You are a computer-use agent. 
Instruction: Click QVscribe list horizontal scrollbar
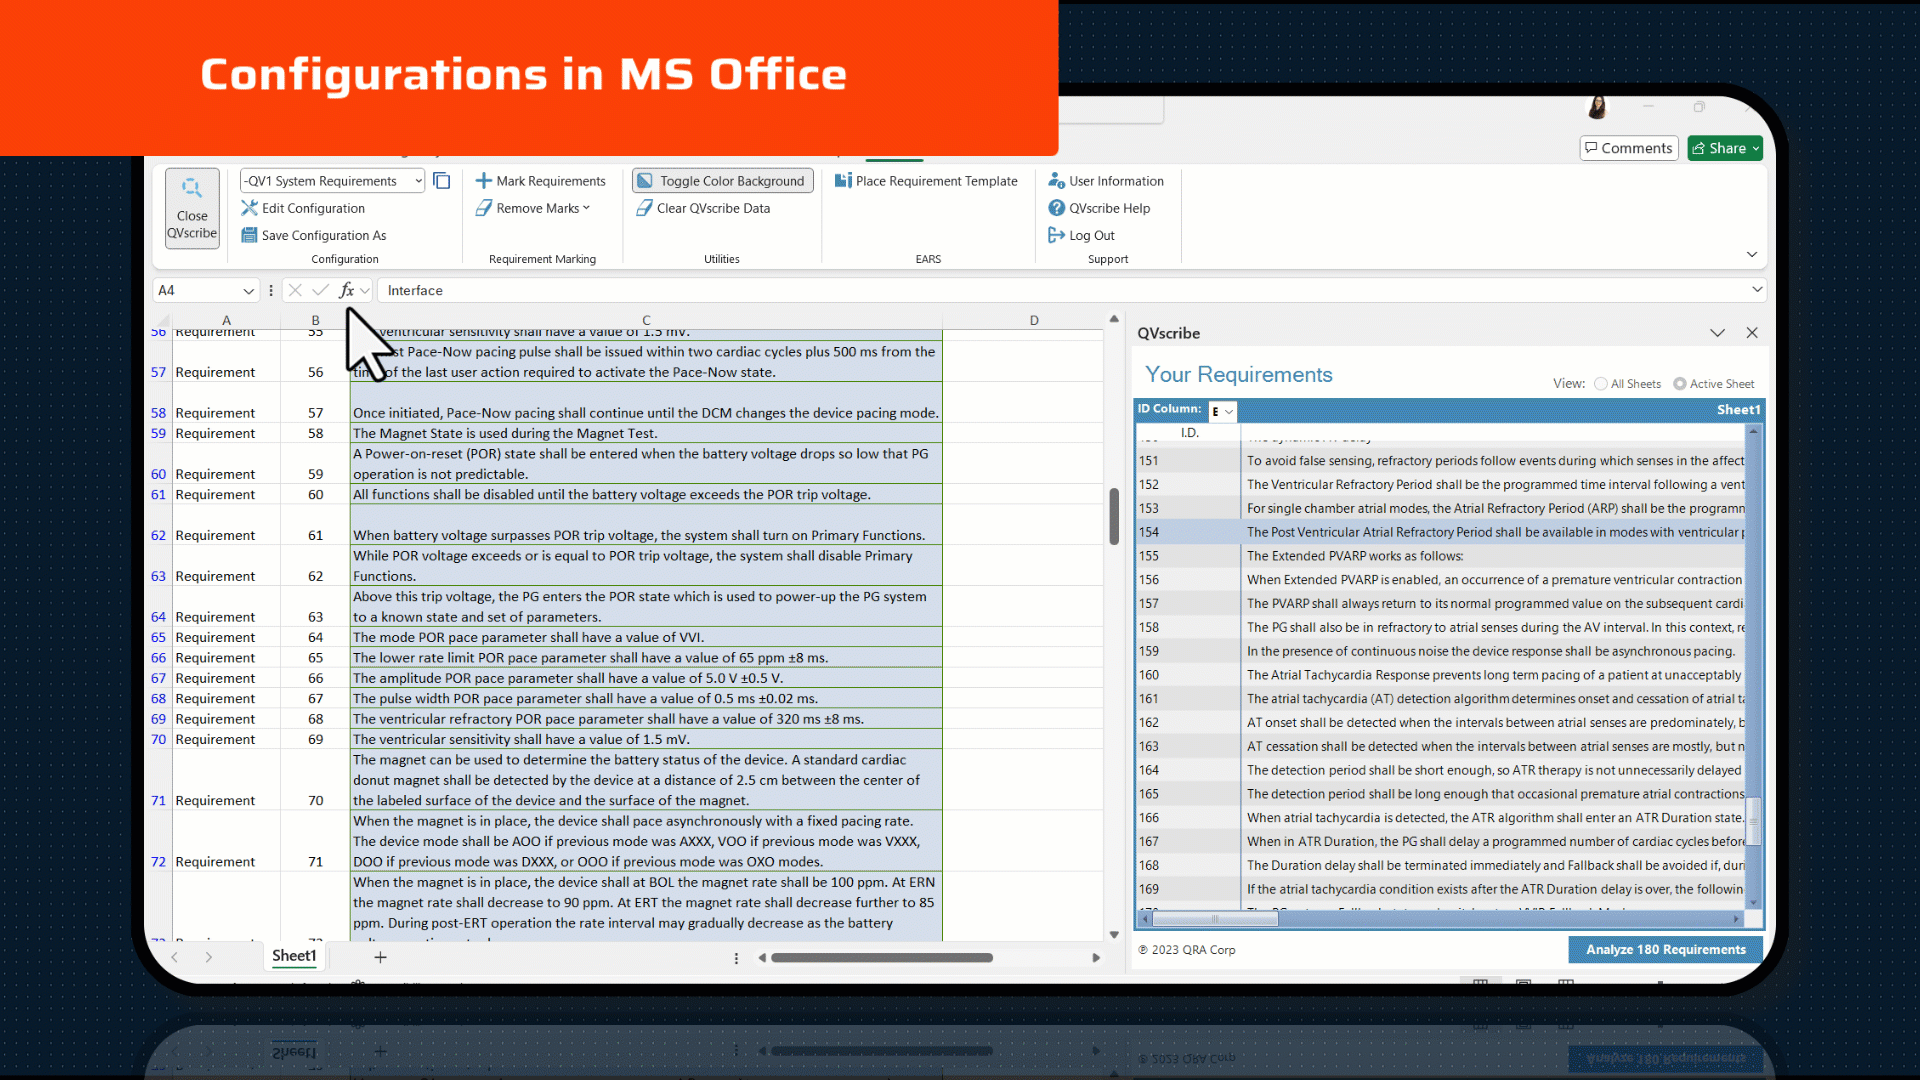pyautogui.click(x=1215, y=918)
